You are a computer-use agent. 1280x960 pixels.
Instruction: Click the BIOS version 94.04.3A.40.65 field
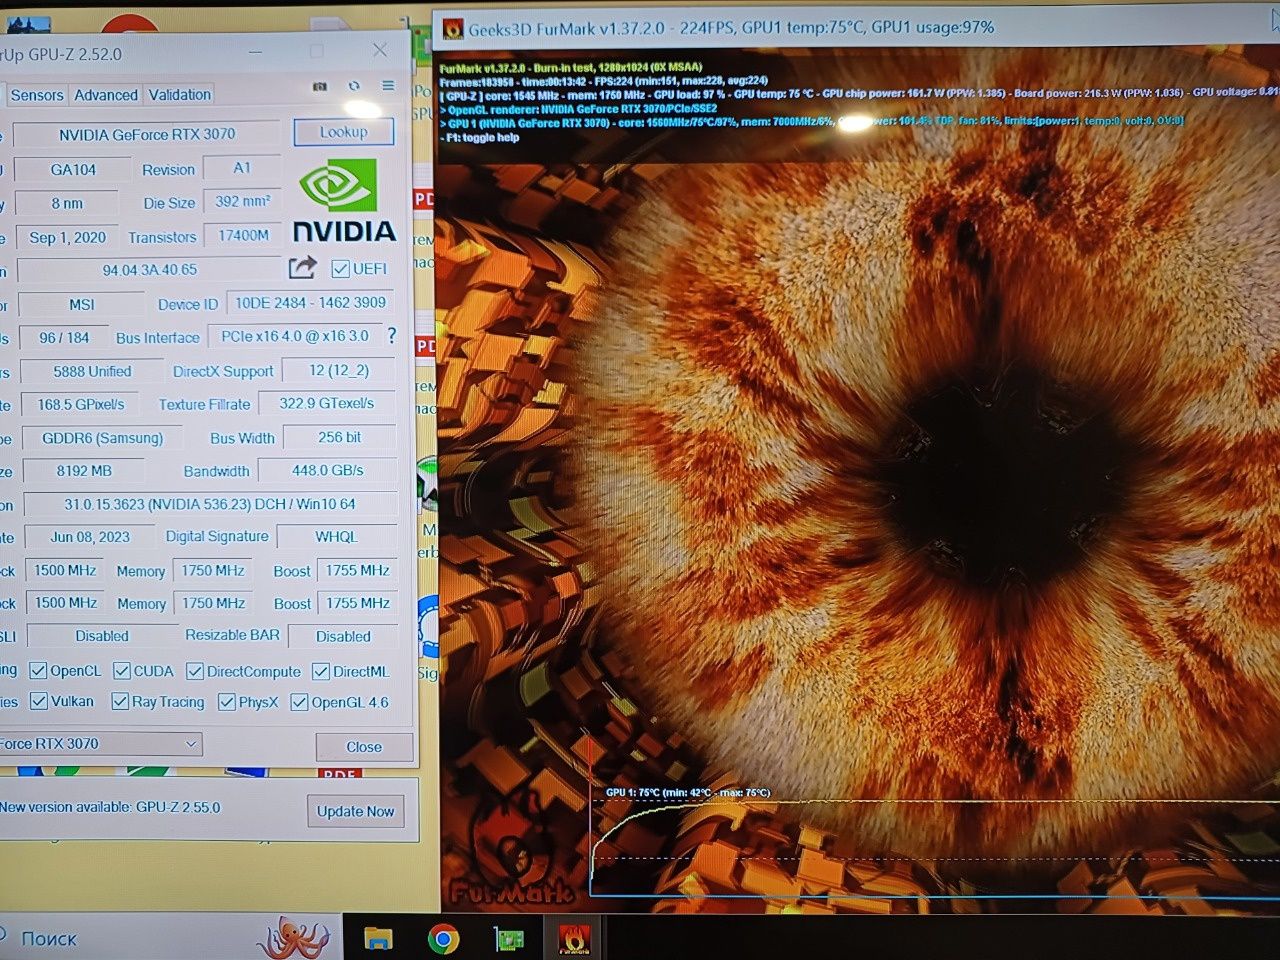tap(150, 270)
